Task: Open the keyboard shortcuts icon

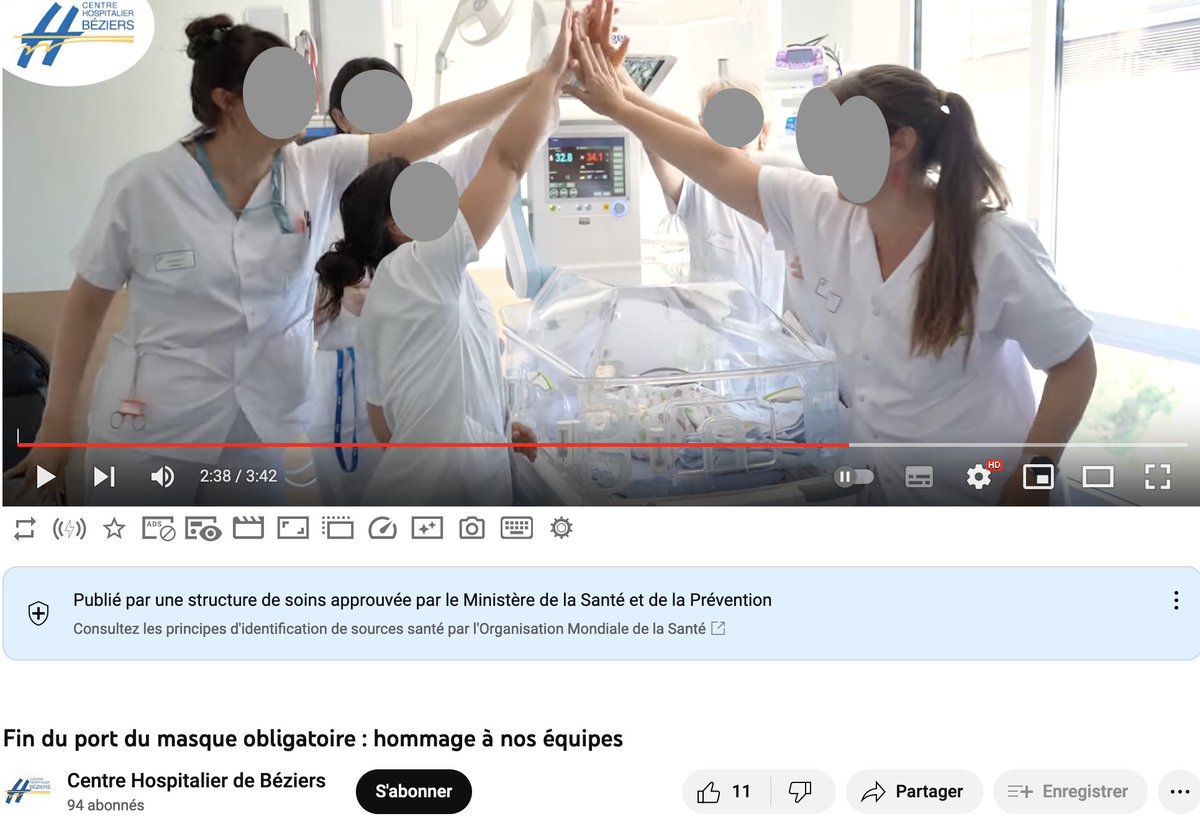Action: coord(516,528)
